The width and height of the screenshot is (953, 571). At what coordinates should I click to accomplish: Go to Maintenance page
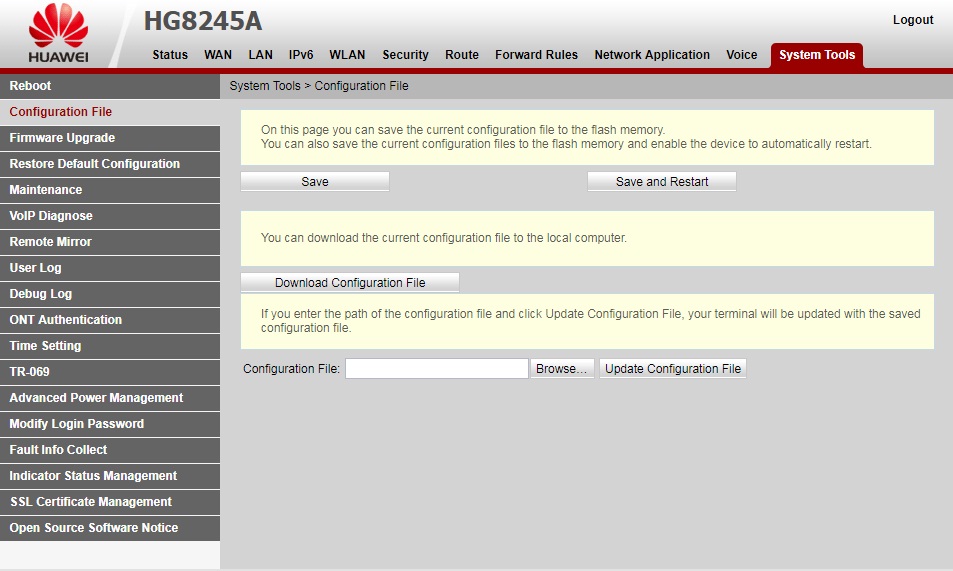click(x=110, y=190)
